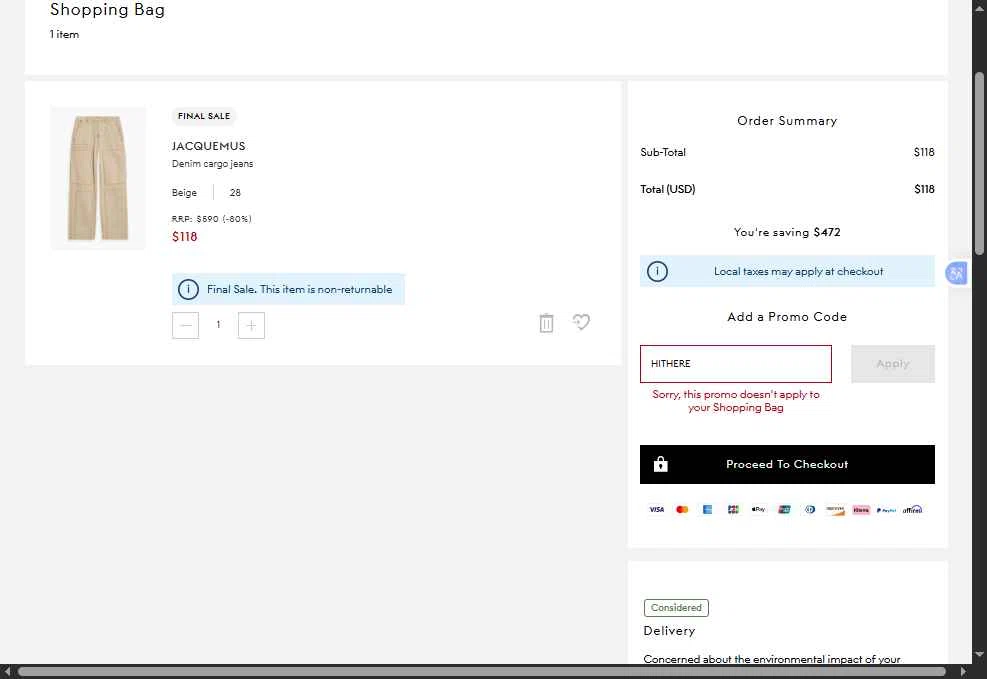Click the Delivery heading

669,631
